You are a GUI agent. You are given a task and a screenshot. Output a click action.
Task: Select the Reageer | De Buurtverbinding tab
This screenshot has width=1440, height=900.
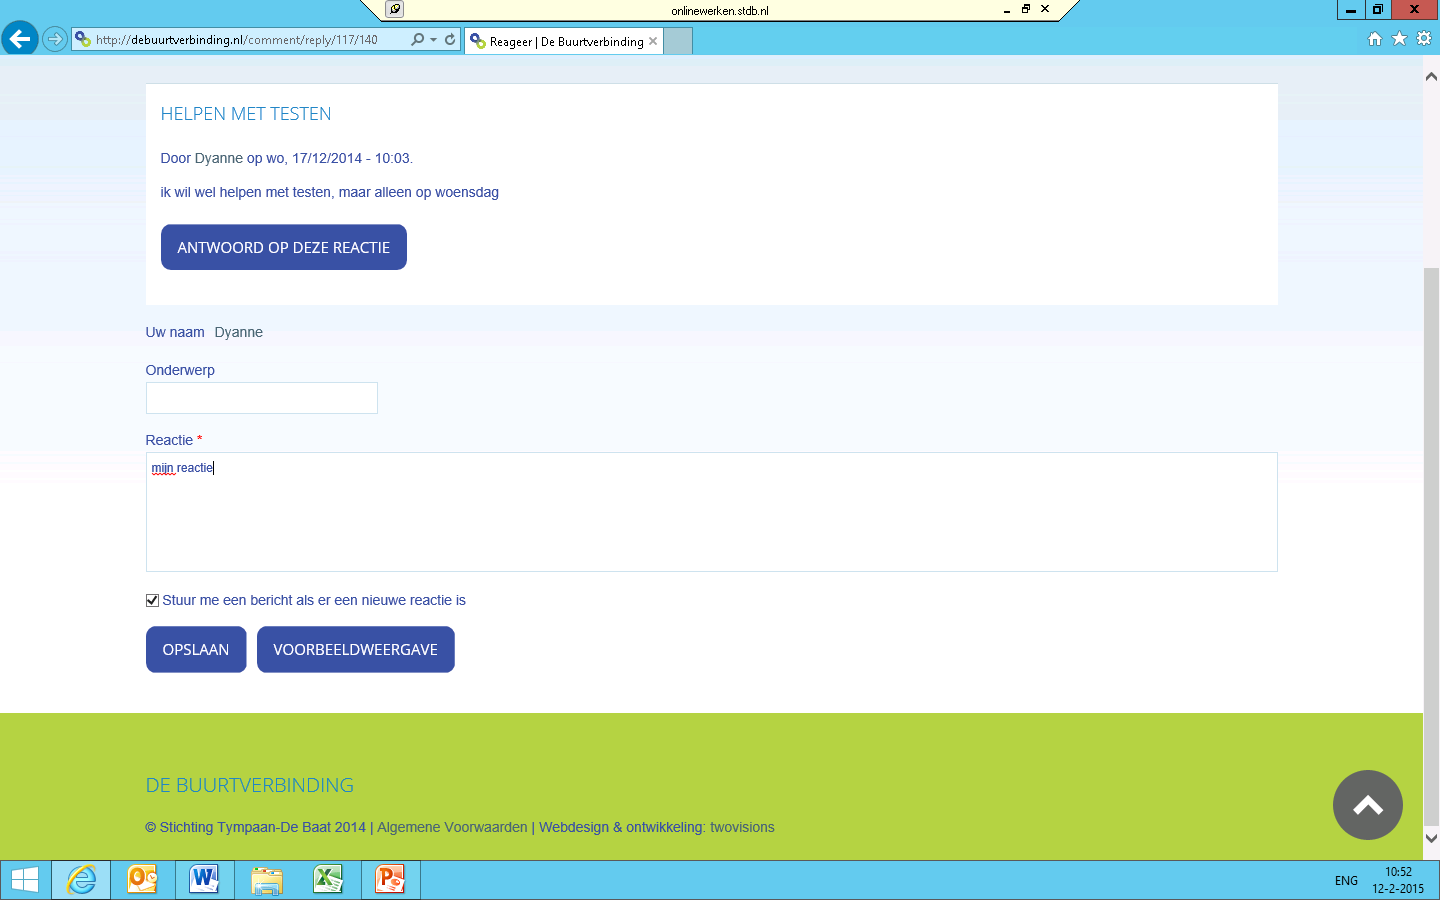[x=564, y=41]
